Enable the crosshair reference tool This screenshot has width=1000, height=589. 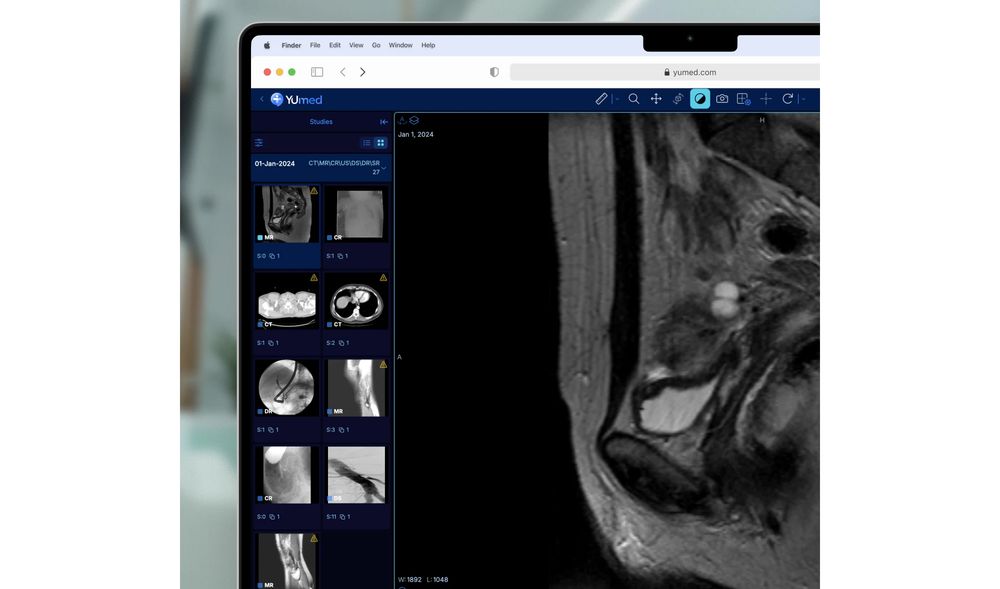coord(766,99)
